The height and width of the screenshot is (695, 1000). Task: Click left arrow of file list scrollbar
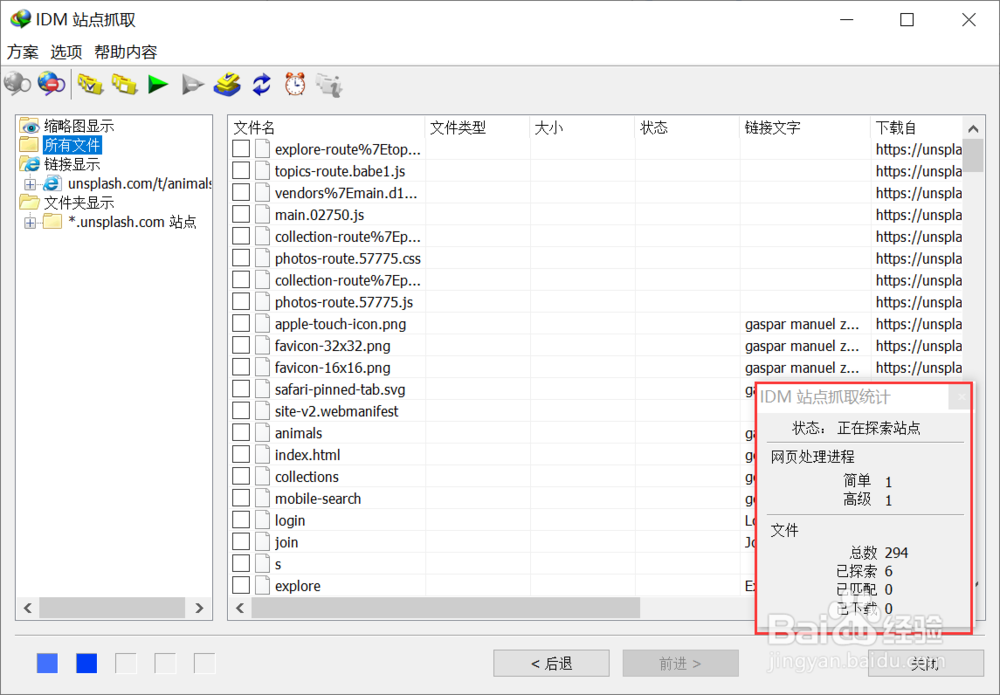240,608
